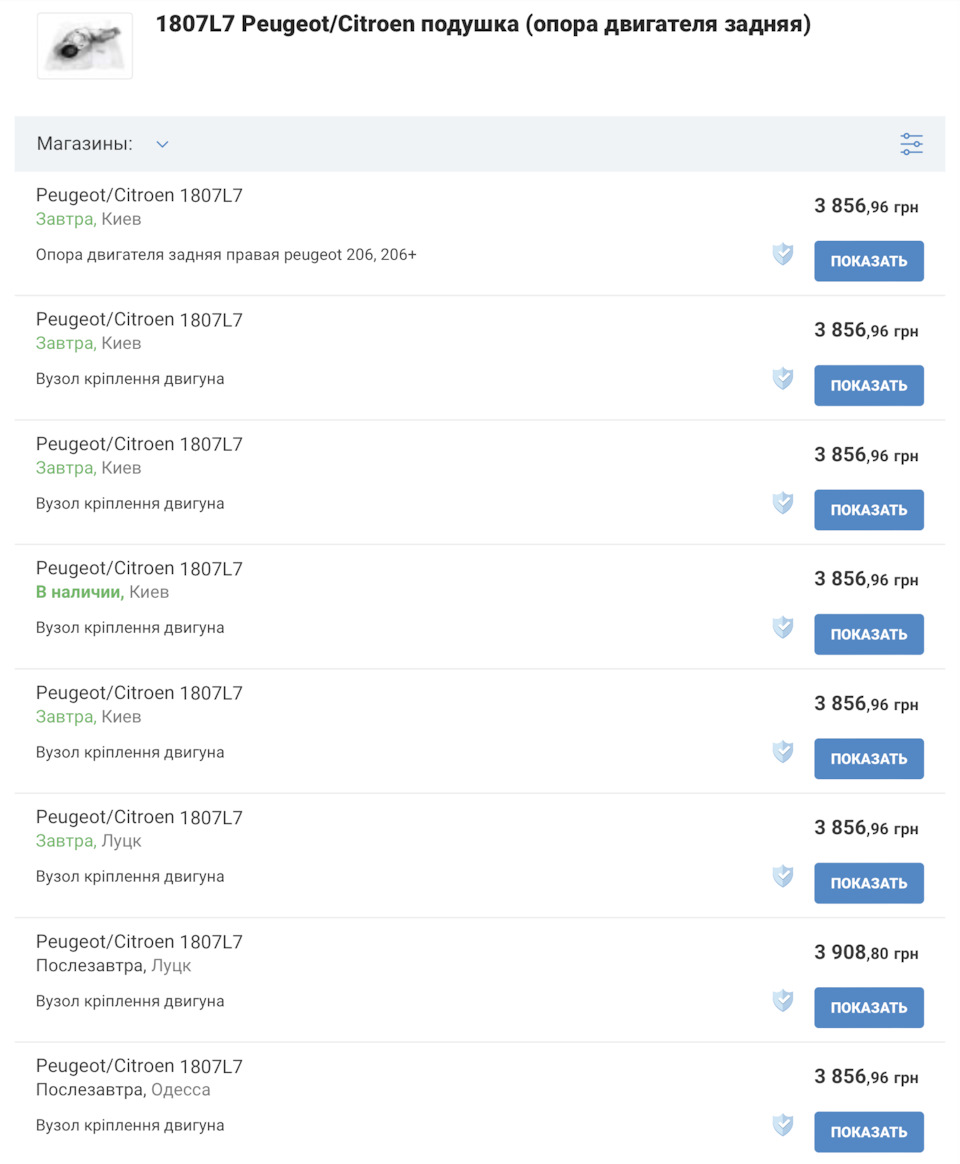The height and width of the screenshot is (1164, 960).
Task: Open the filter settings sliders icon
Action: click(x=911, y=144)
